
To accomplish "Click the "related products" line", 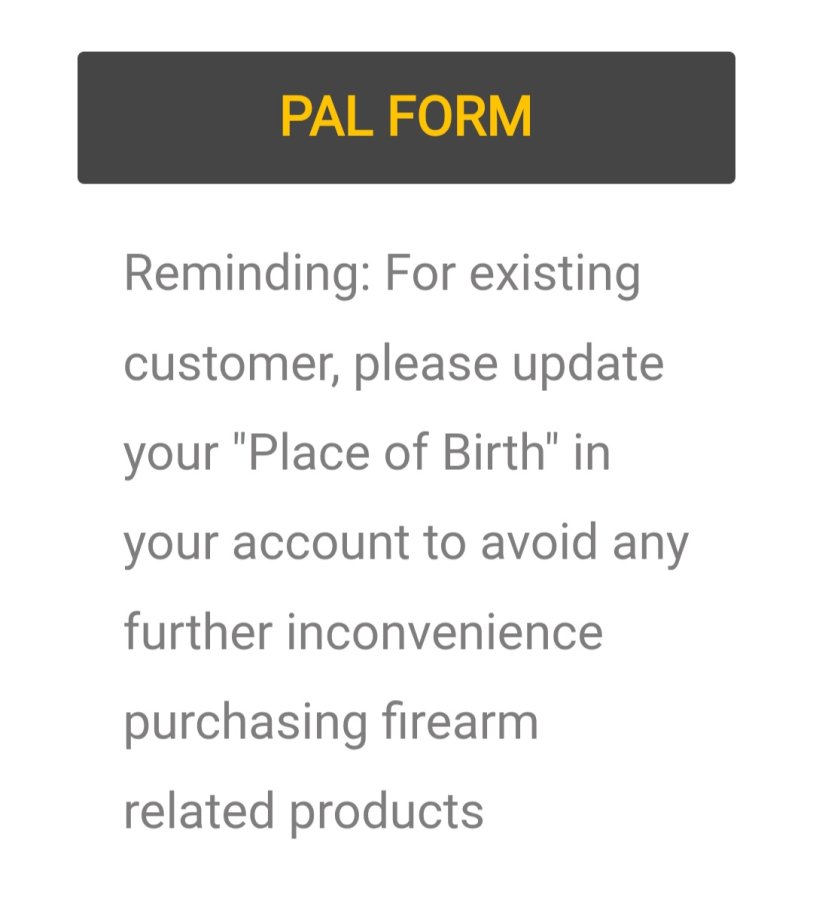I will [x=303, y=811].
